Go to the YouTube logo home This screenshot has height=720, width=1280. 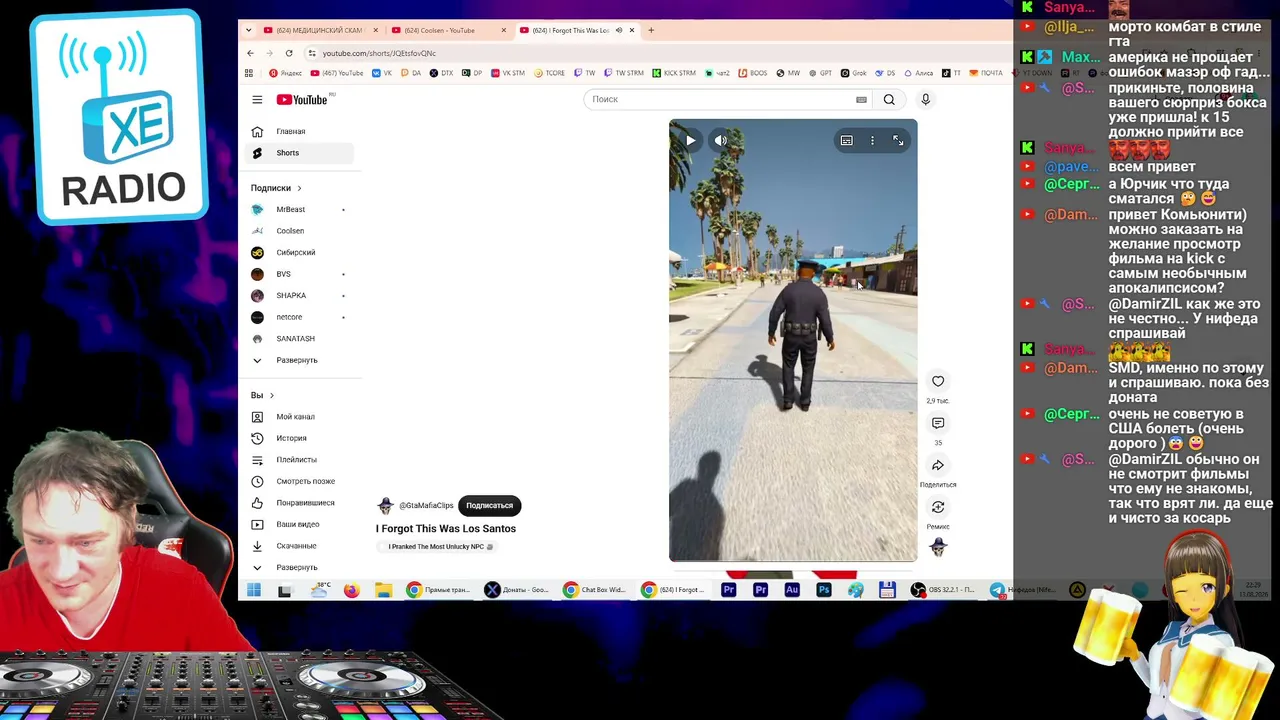tap(303, 100)
